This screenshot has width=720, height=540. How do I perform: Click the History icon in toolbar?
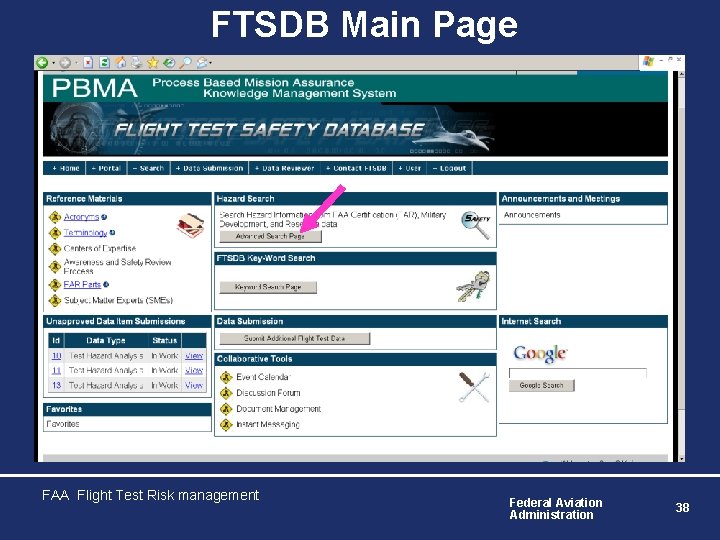tap(169, 62)
